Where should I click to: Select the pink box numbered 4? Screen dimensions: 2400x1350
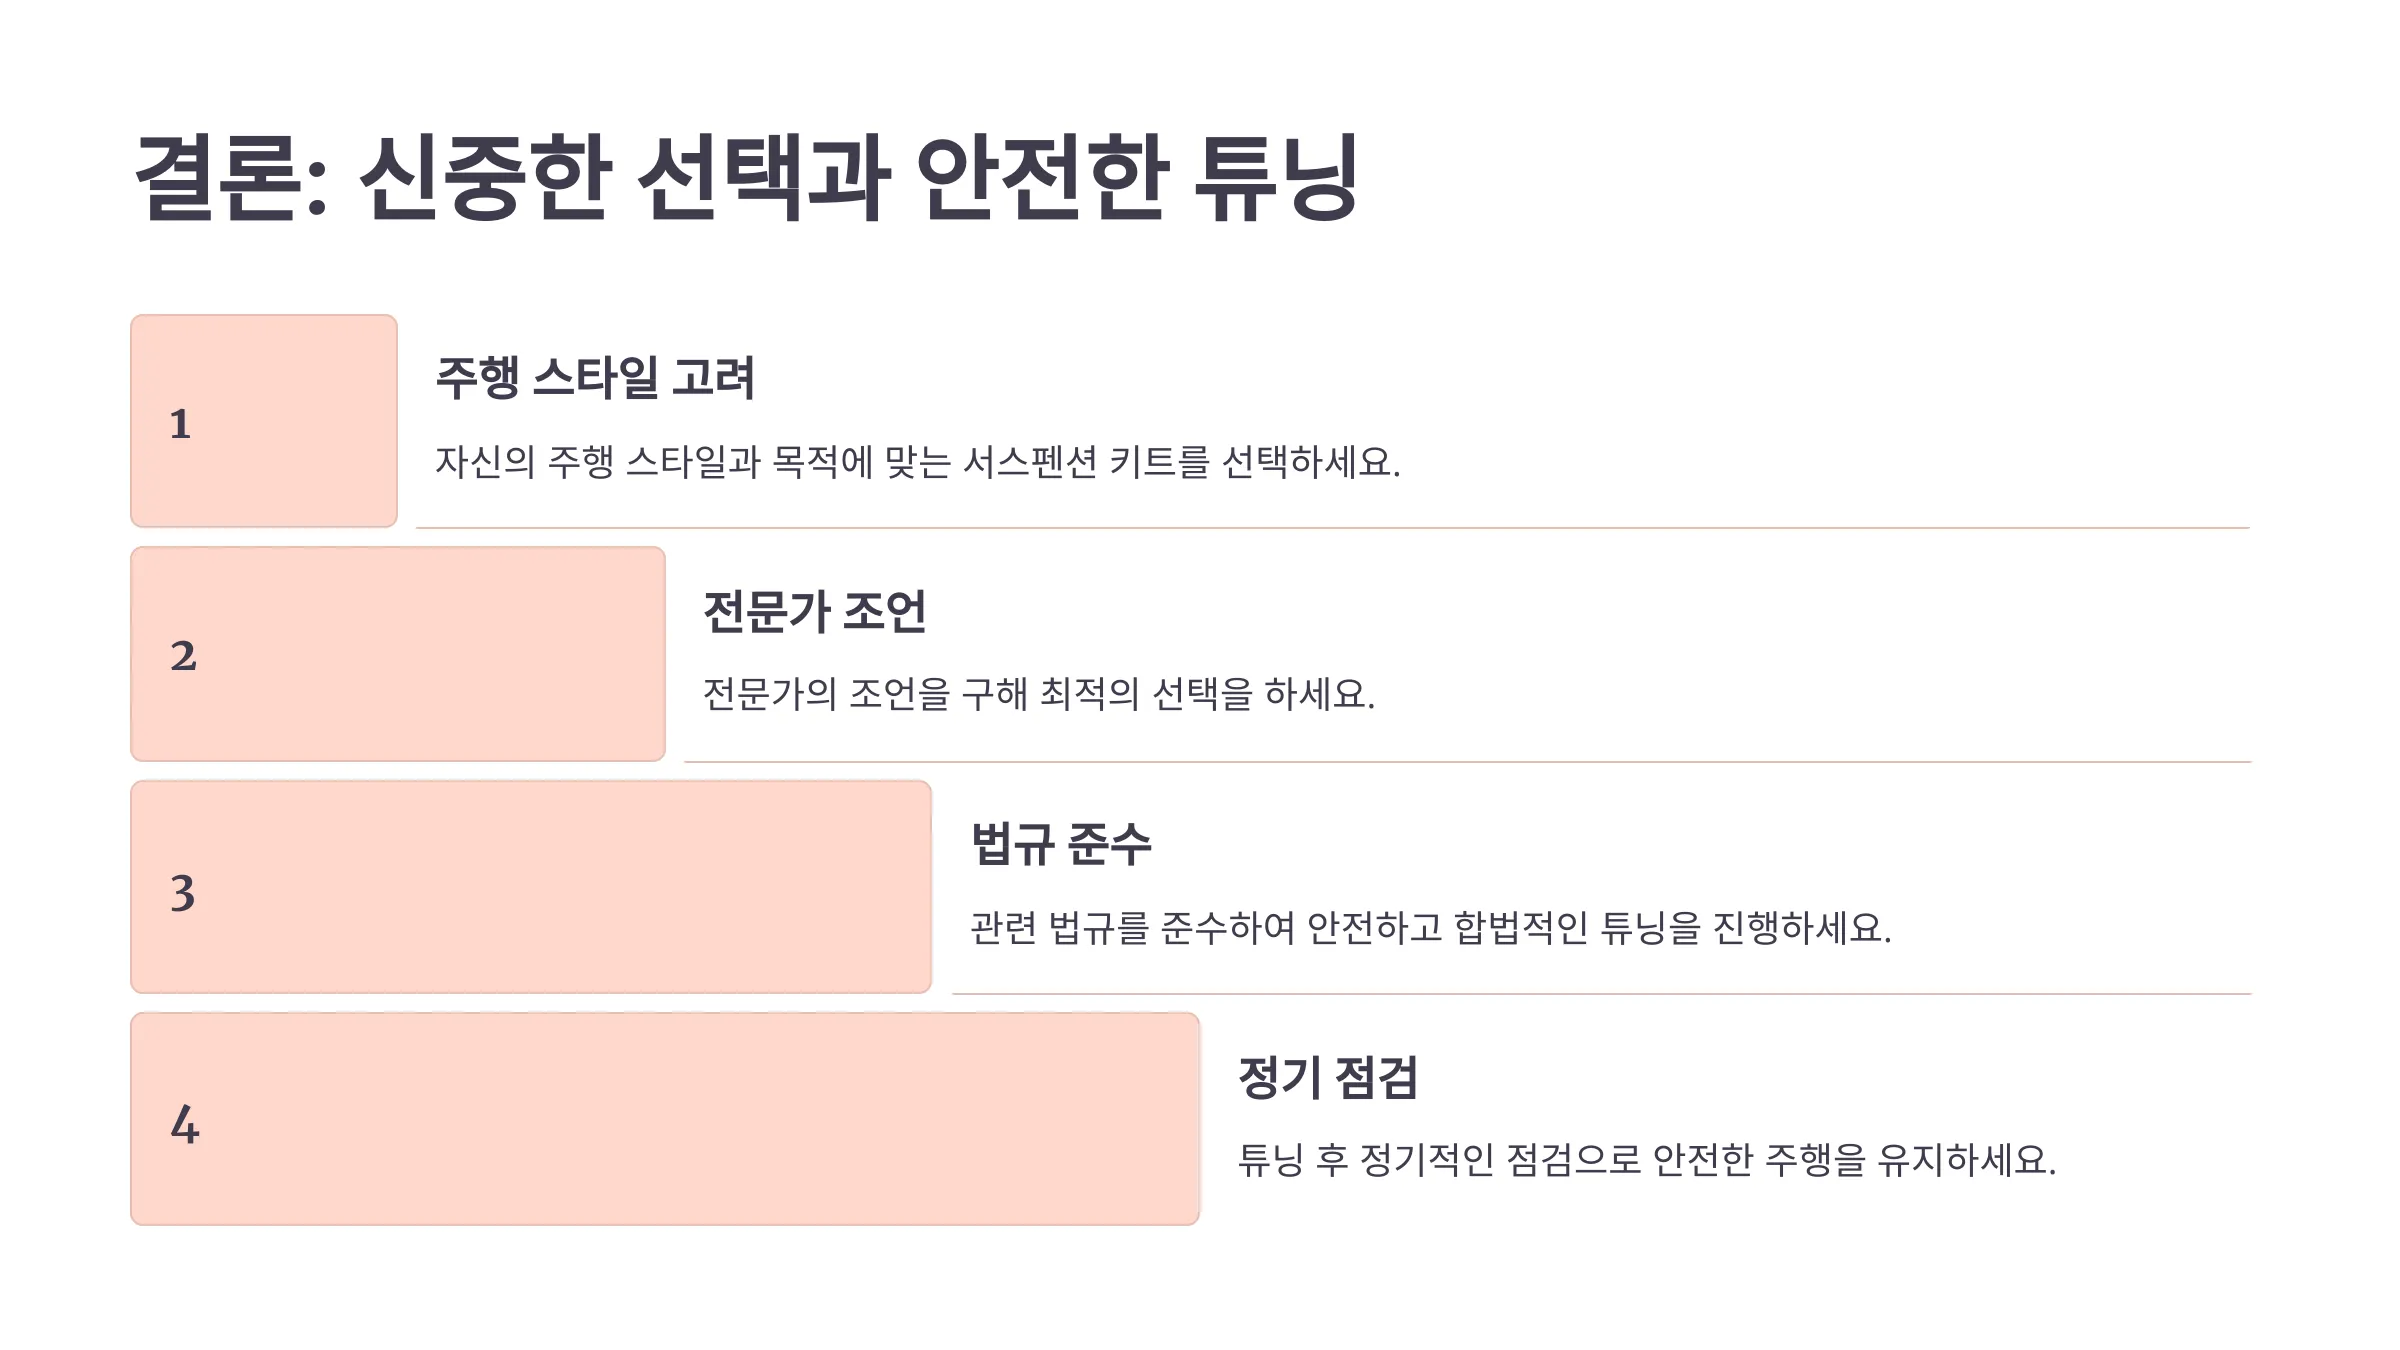665,1119
